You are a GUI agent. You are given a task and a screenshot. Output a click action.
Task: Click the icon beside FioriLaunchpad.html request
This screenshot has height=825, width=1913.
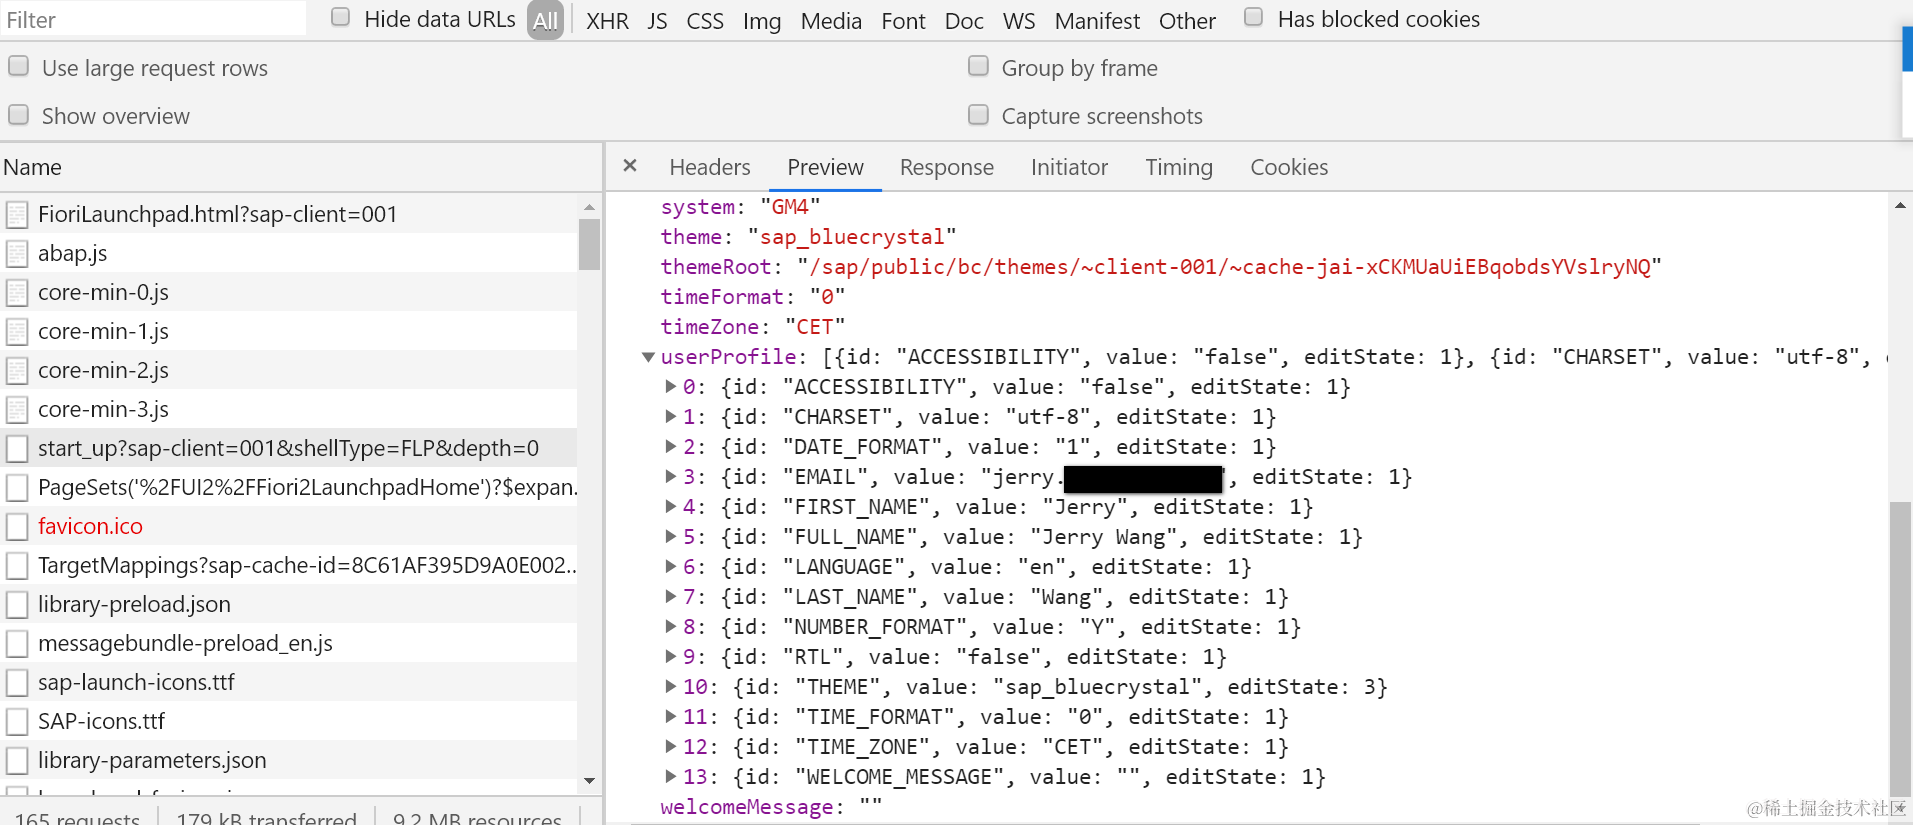[x=17, y=215]
